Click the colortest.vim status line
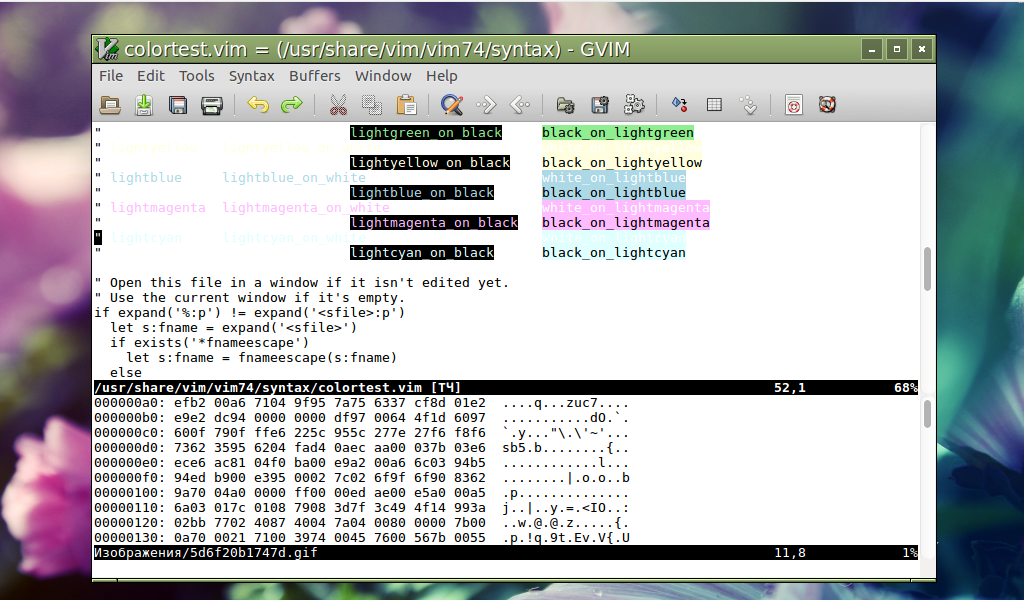1024x600 pixels. 505,387
